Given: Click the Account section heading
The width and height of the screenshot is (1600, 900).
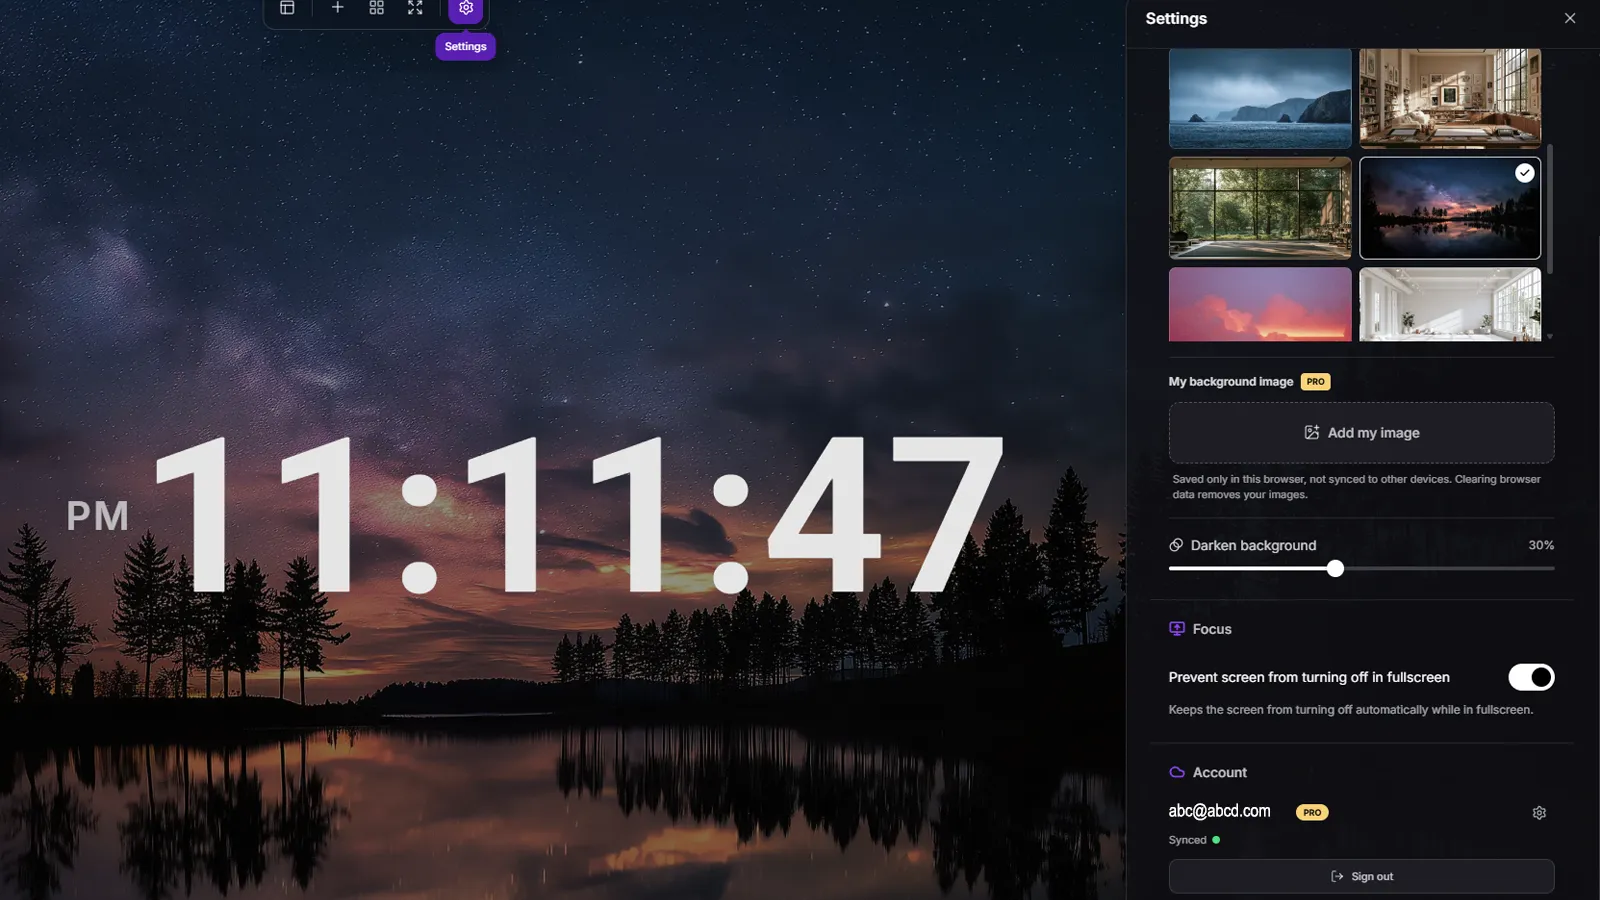Looking at the screenshot, I should [x=1208, y=772].
